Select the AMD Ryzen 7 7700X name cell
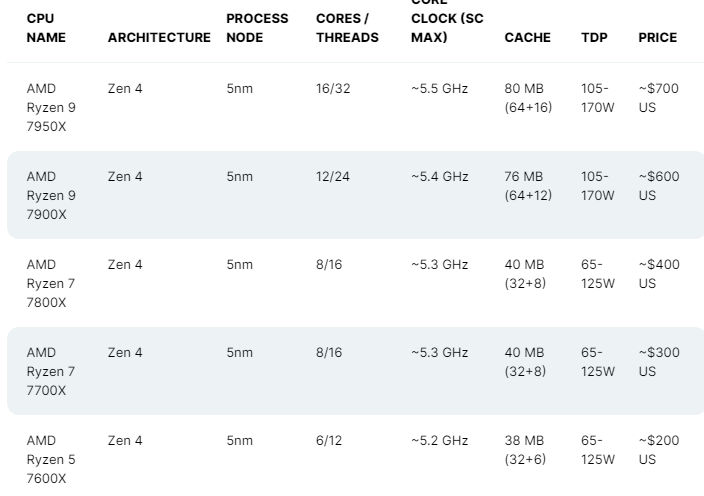 point(51,371)
